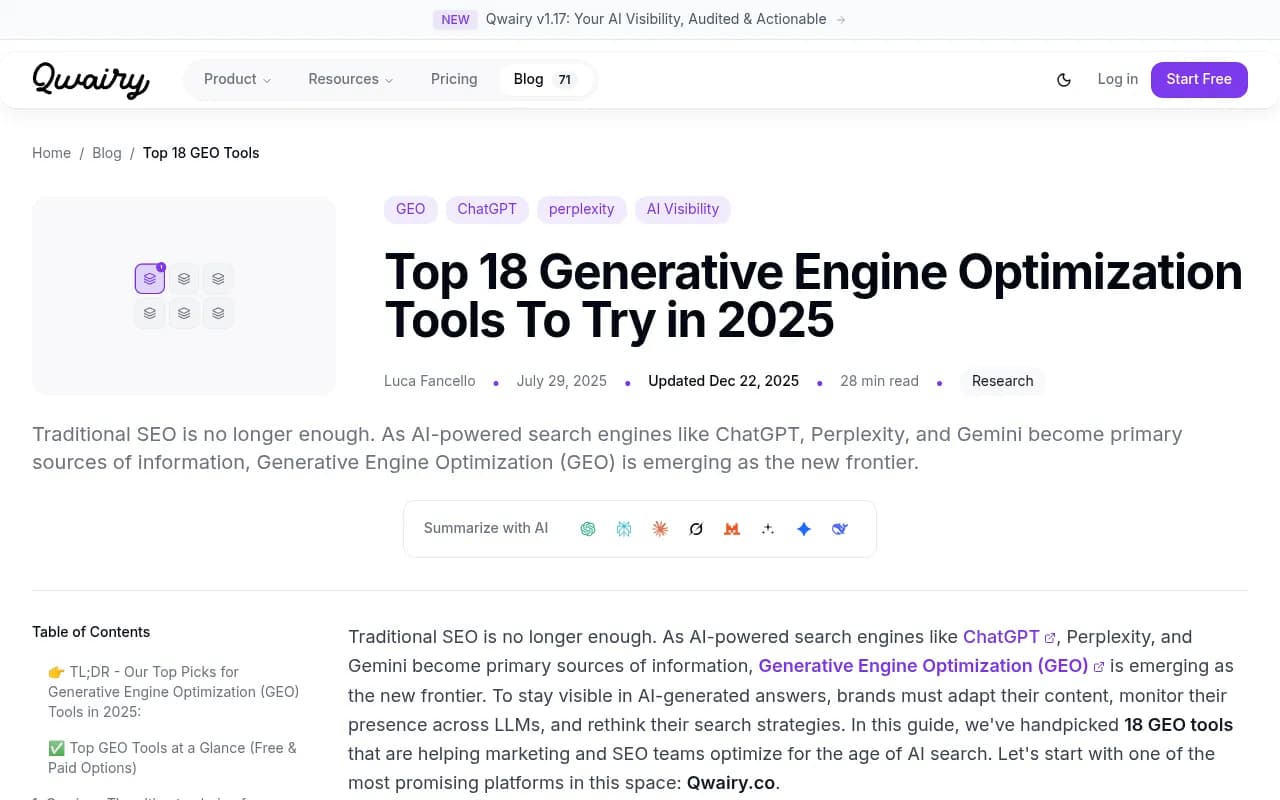The width and height of the screenshot is (1280, 800).
Task: Open Qwairy v1.17 announcement link
Action: click(x=656, y=19)
